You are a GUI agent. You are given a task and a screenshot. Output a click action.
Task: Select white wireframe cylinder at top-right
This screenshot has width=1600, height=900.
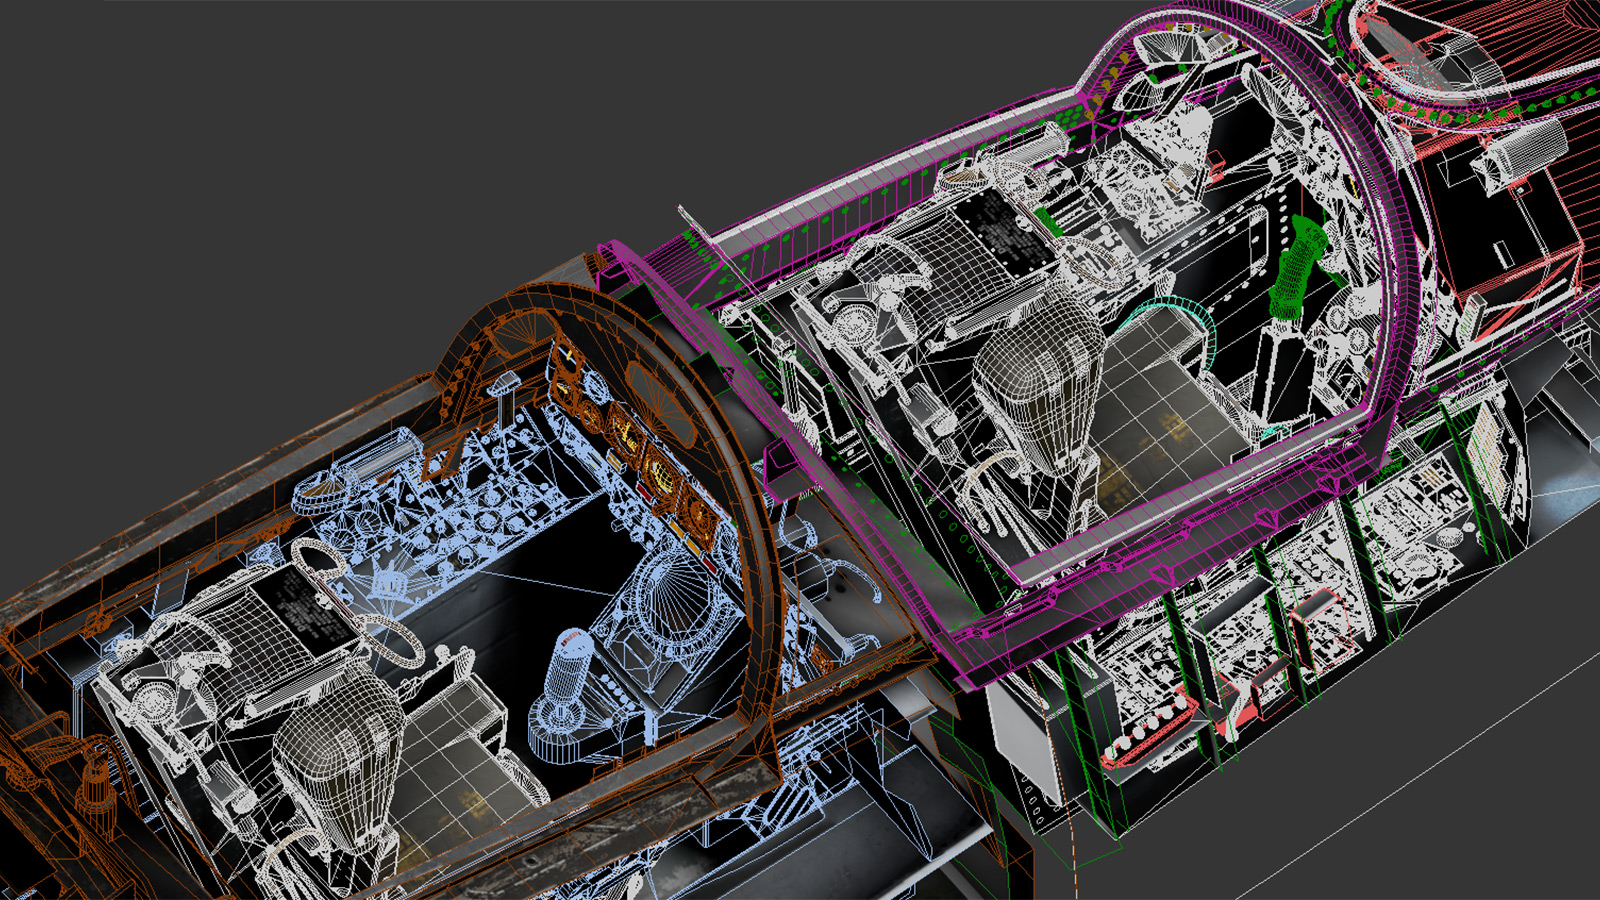click(x=1520, y=150)
